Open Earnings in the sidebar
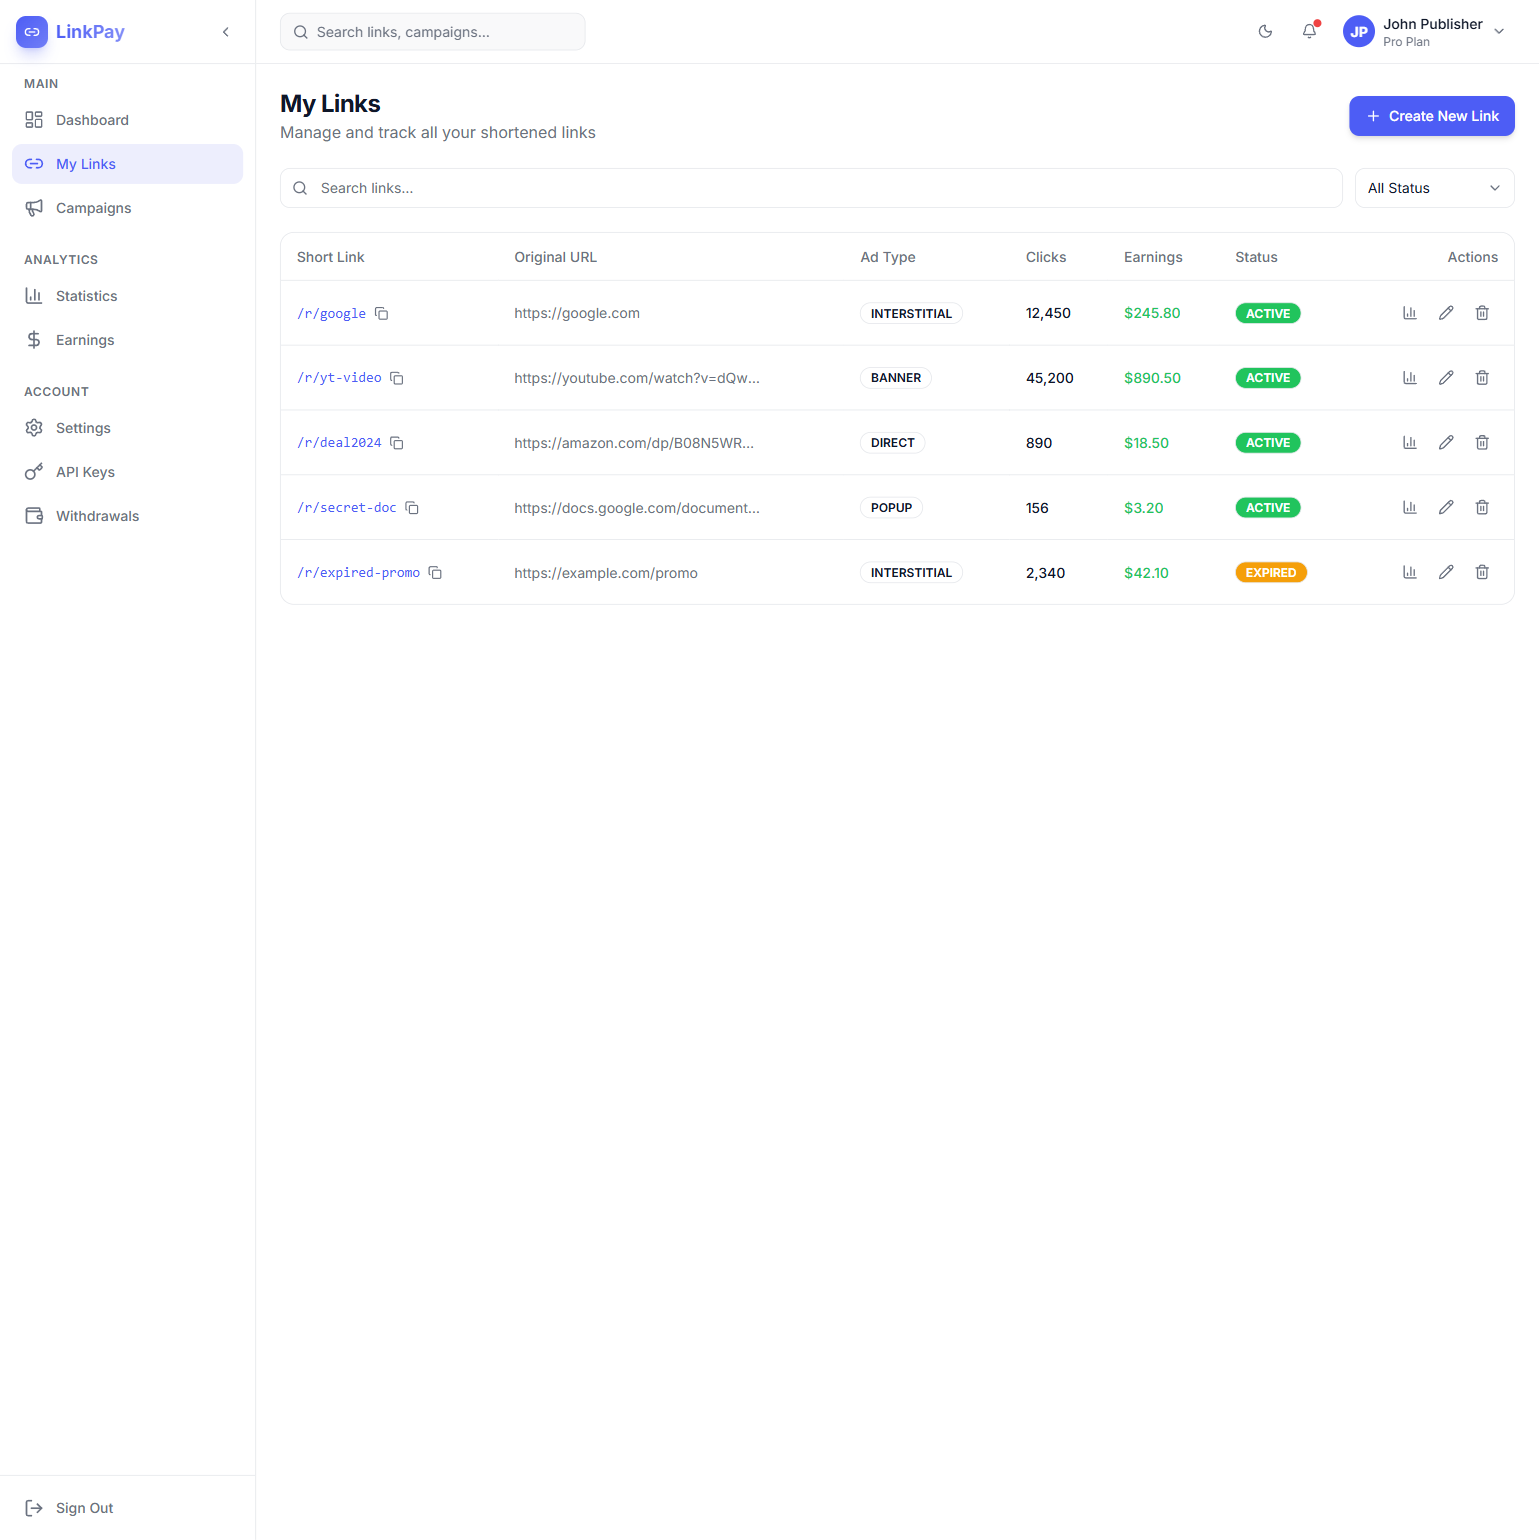 click(x=127, y=340)
